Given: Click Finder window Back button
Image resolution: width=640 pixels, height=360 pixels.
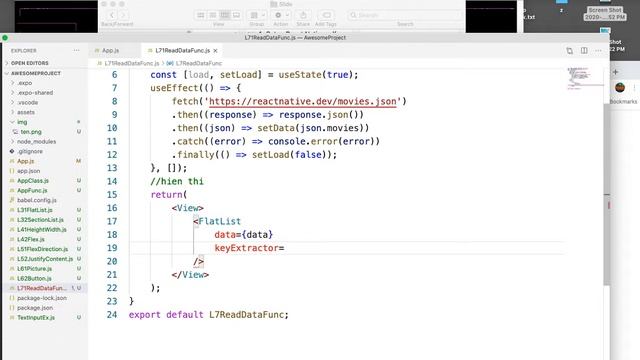Looking at the screenshot, I should (x=111, y=15).
